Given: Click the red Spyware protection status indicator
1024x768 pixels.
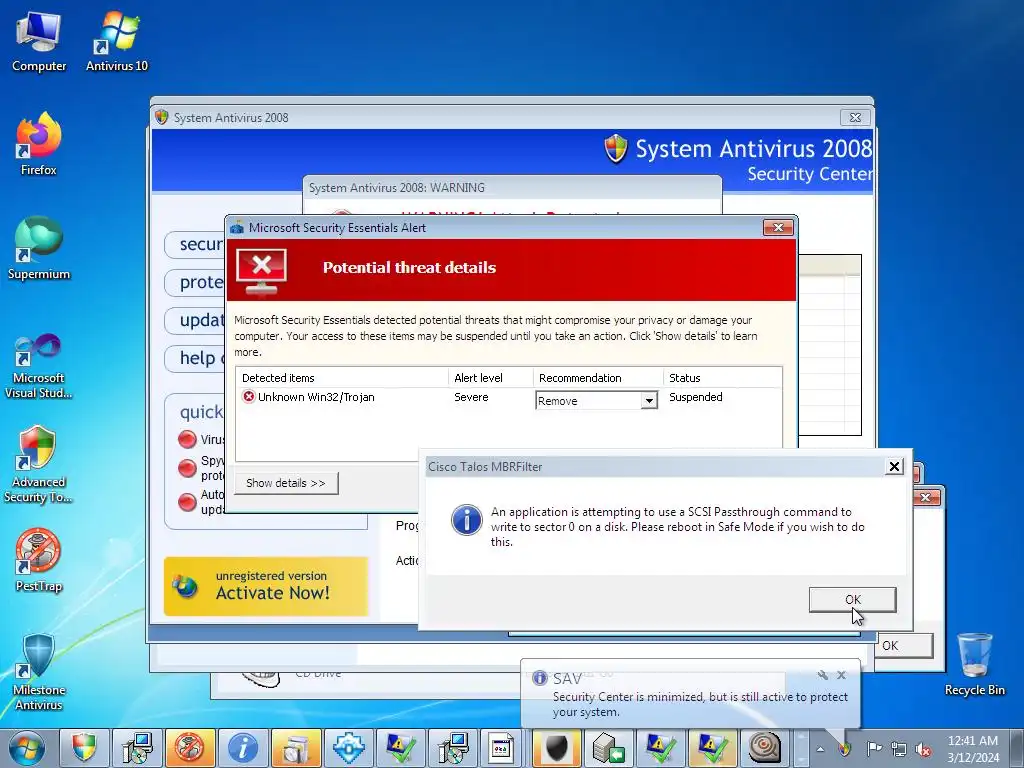Looking at the screenshot, I should tap(187, 468).
